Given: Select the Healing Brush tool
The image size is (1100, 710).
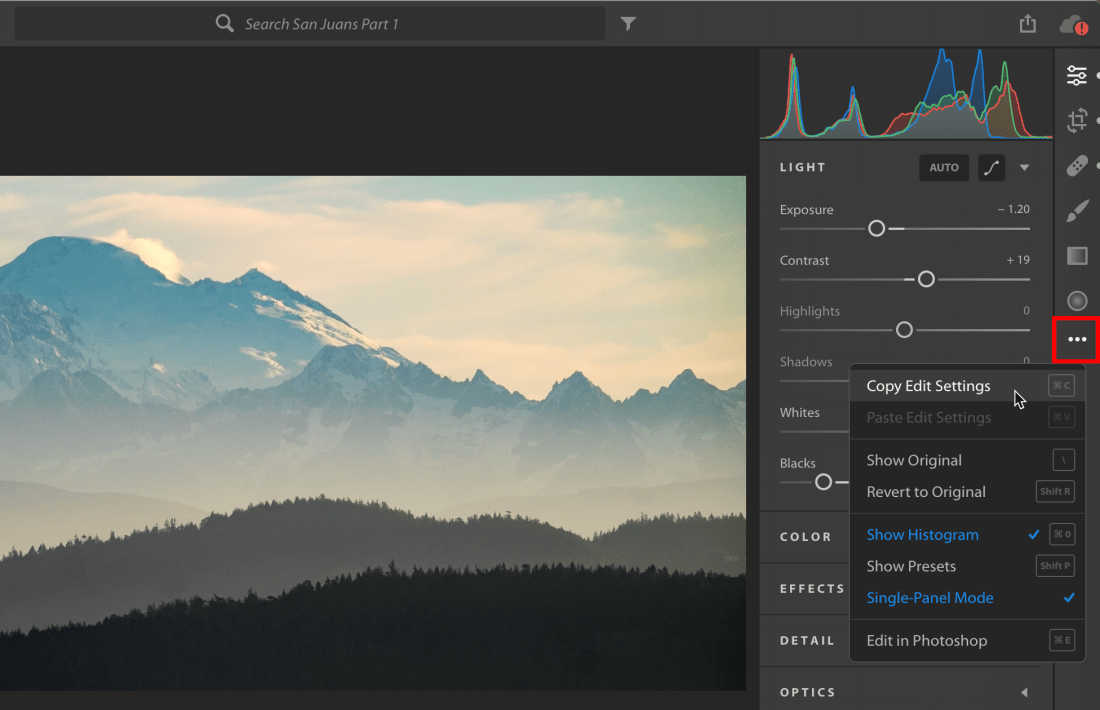Looking at the screenshot, I should (1076, 166).
